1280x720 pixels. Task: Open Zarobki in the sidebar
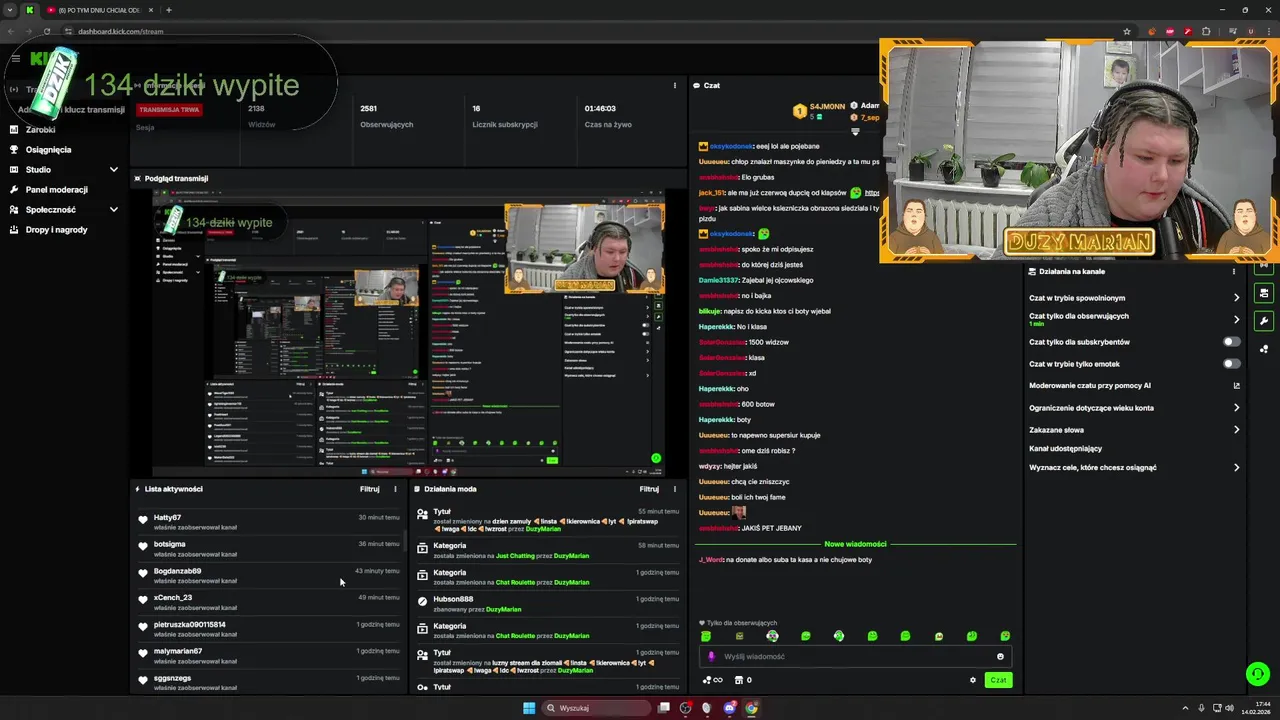[40, 129]
